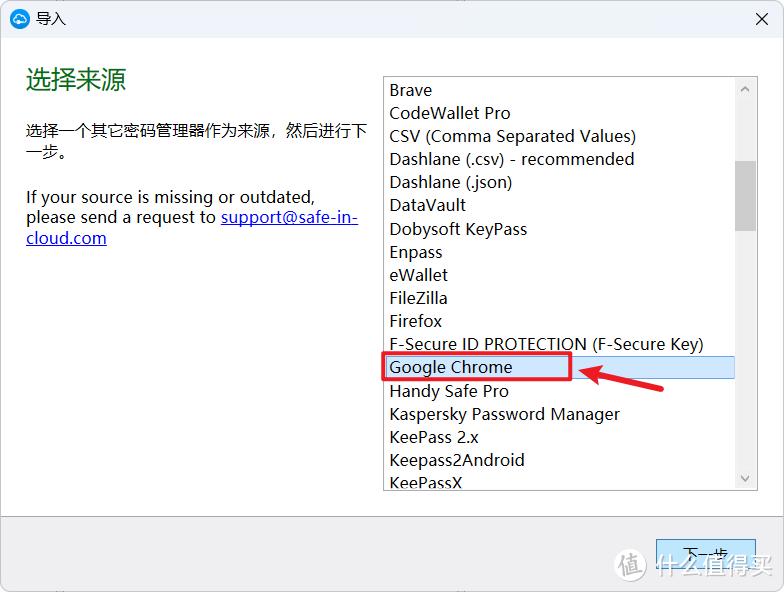Select Google Chrome as import source
The height and width of the screenshot is (592, 784).
(451, 368)
